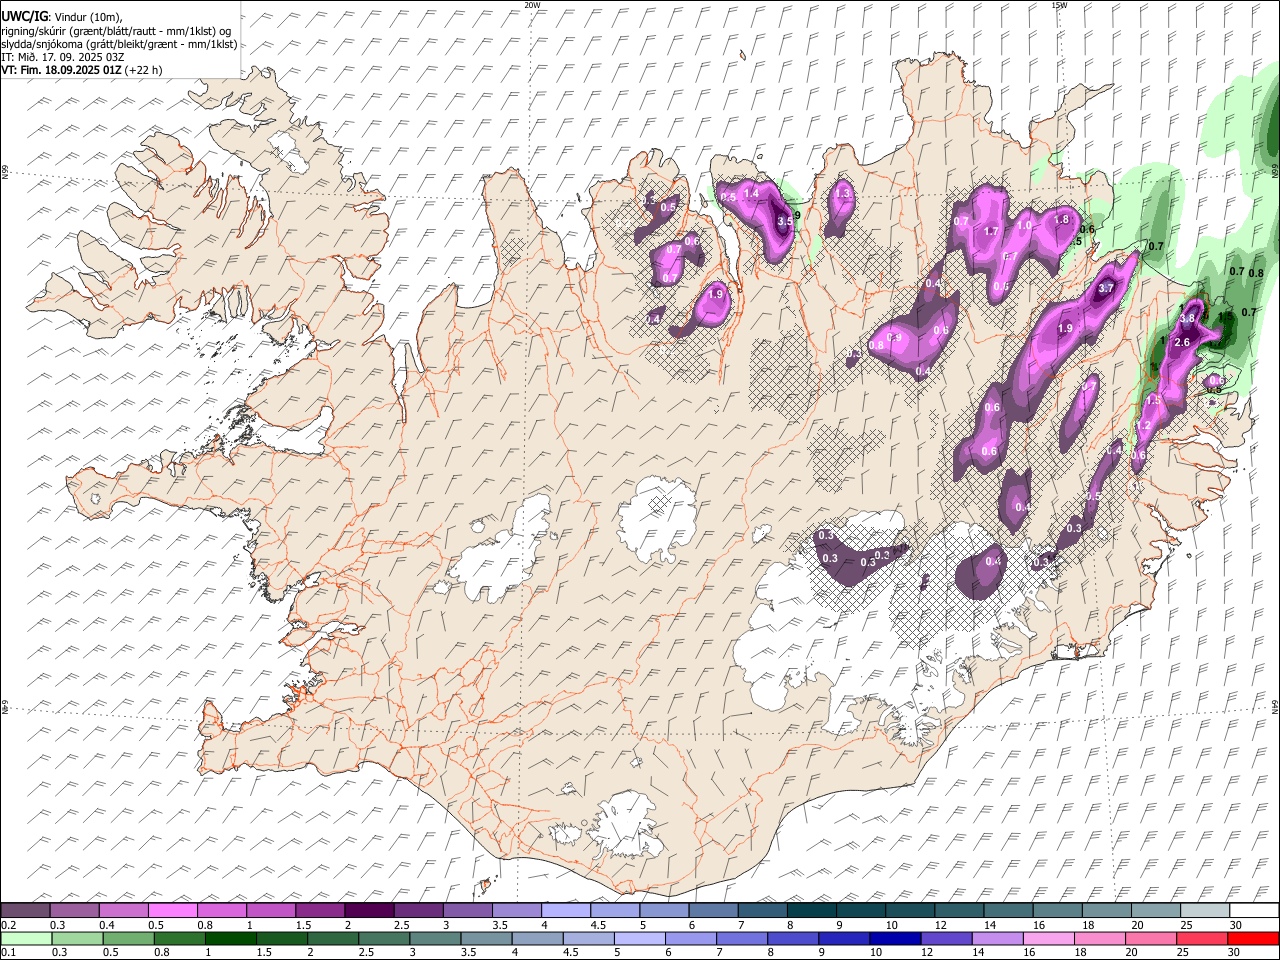The image size is (1280, 960).
Task: Select pale lavender snow swatch between 4 and 4.5
Action: tap(565, 910)
